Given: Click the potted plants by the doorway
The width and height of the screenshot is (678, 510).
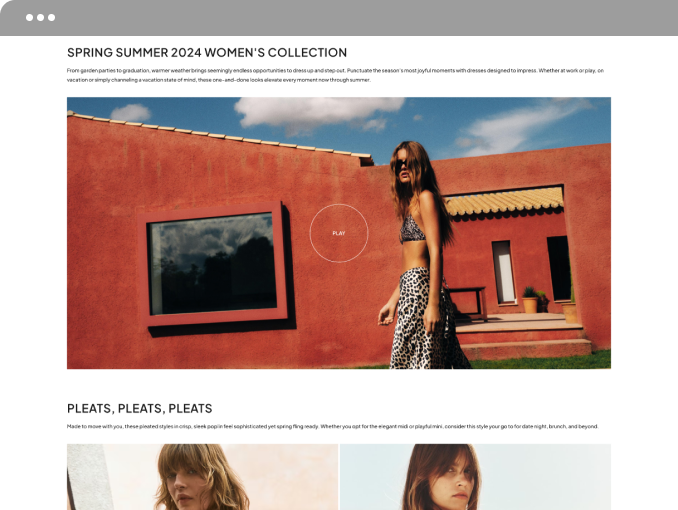Looking at the screenshot, I should (x=535, y=299).
